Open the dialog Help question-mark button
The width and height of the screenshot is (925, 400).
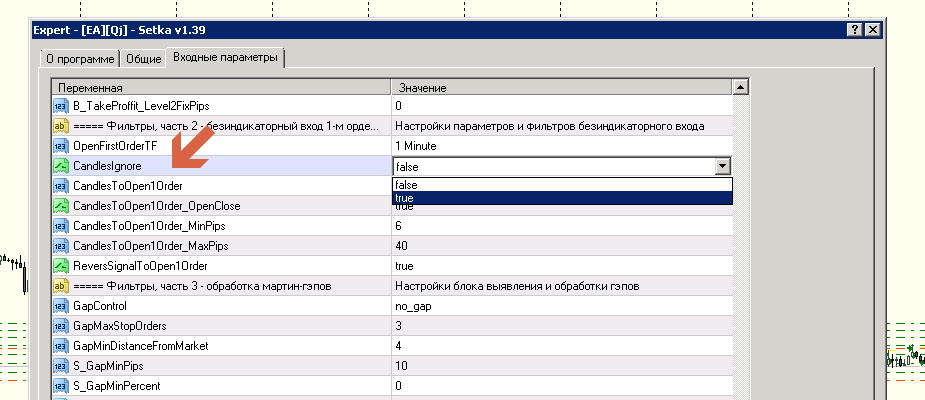tap(855, 30)
